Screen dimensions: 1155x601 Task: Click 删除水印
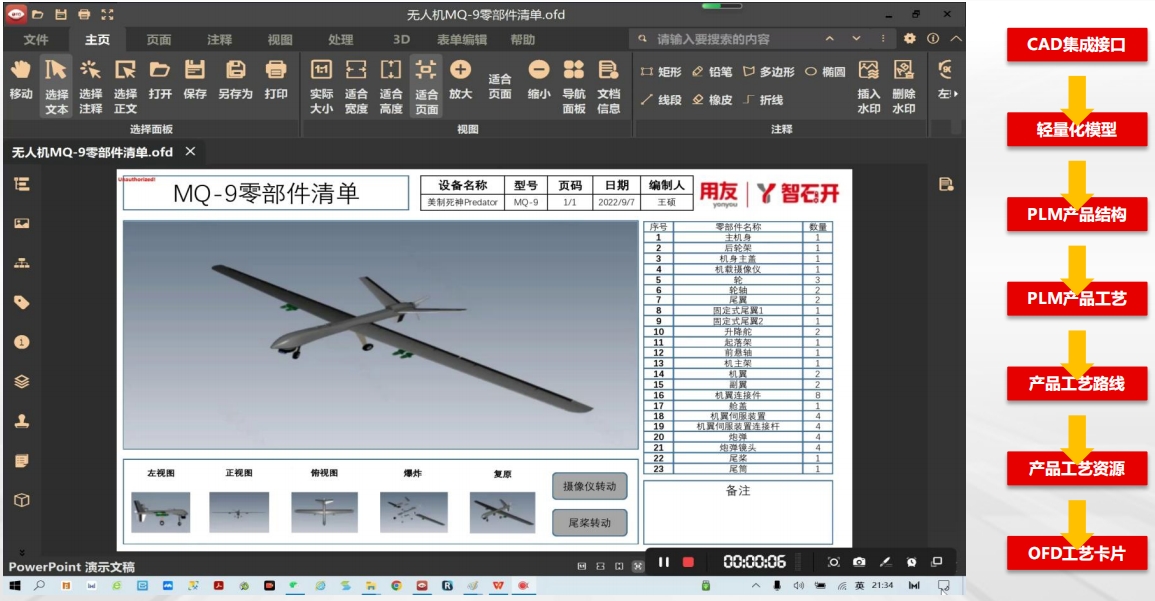click(x=903, y=86)
